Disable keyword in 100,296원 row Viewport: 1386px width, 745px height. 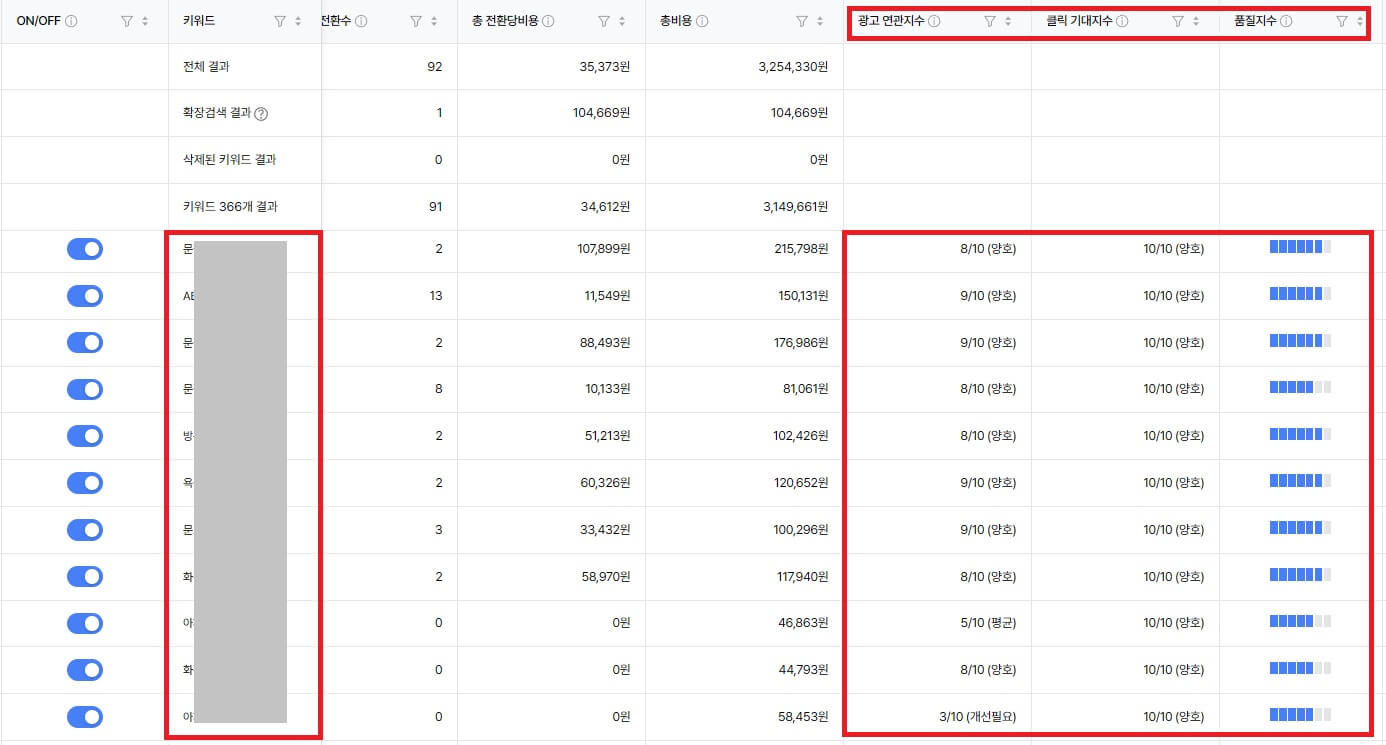click(x=85, y=529)
